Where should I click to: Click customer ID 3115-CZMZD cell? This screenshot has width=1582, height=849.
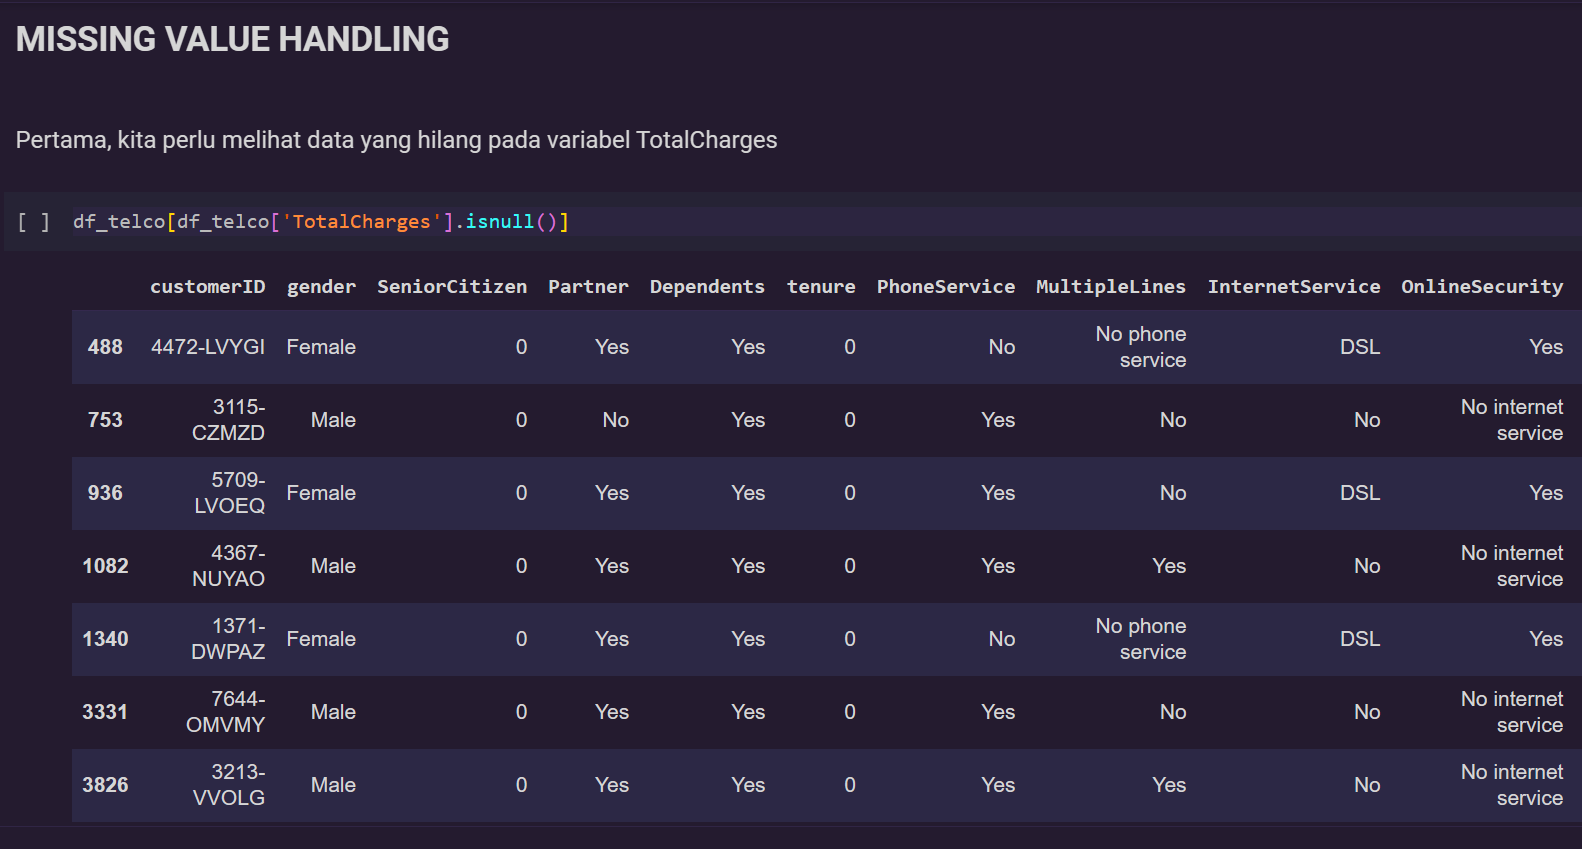coord(228,420)
